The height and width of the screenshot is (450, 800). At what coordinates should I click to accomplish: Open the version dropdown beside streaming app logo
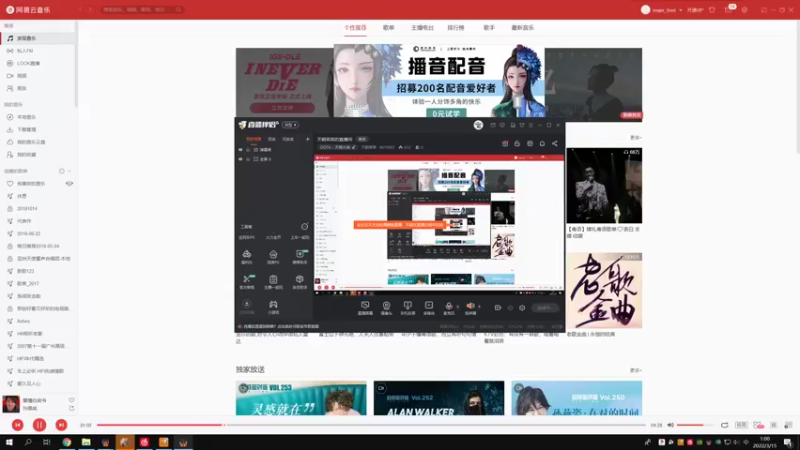pyautogui.click(x=291, y=125)
